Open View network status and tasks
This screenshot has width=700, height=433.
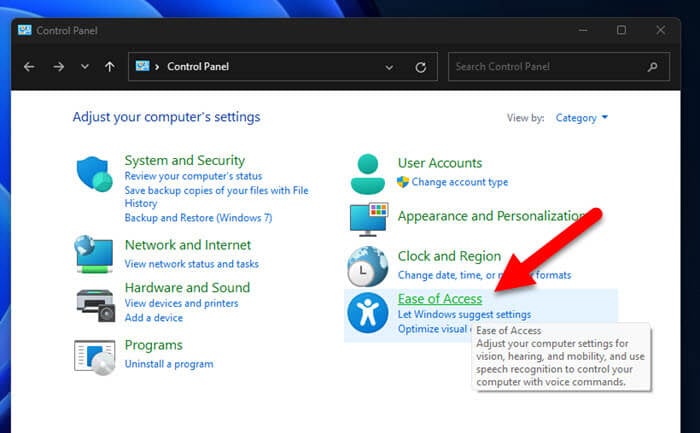click(x=192, y=264)
